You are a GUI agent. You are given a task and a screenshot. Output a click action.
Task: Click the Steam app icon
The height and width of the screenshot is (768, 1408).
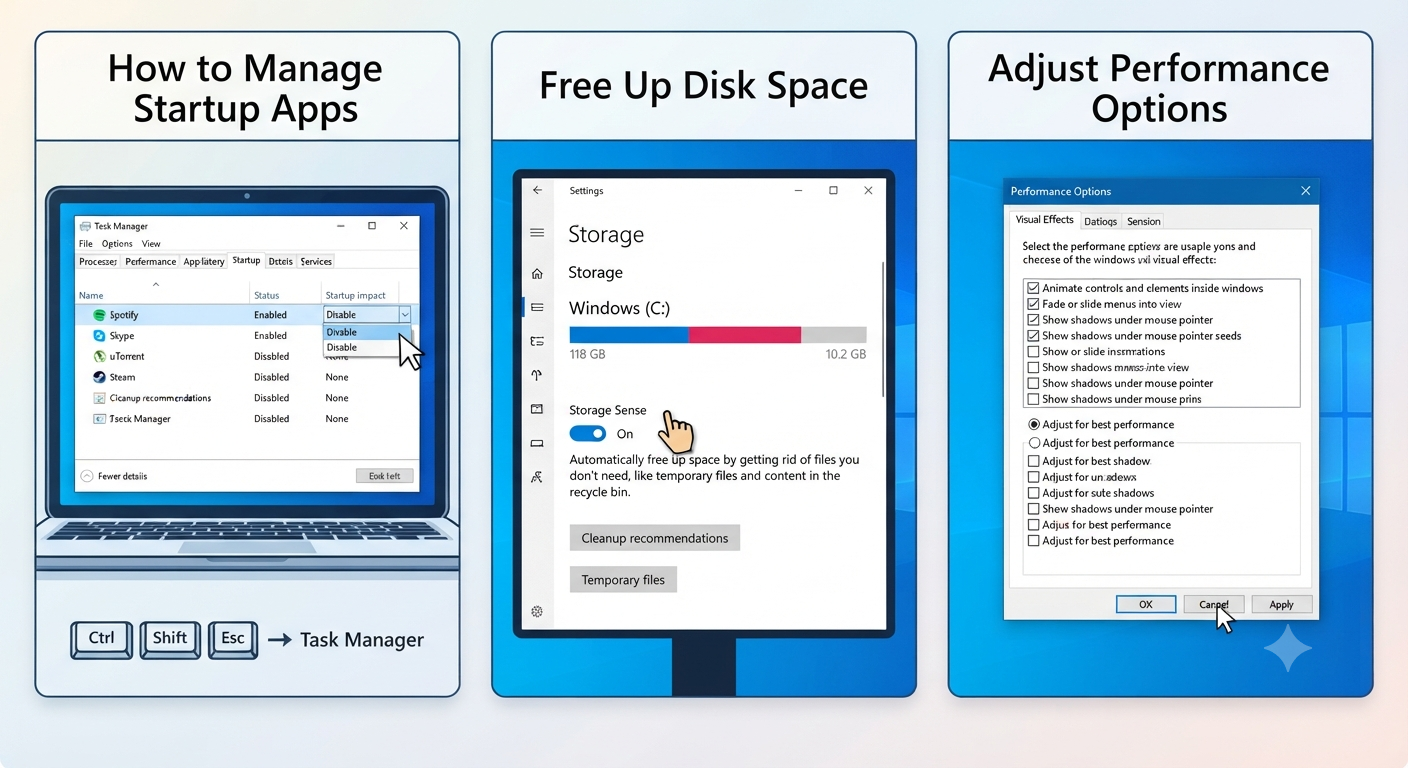[99, 377]
